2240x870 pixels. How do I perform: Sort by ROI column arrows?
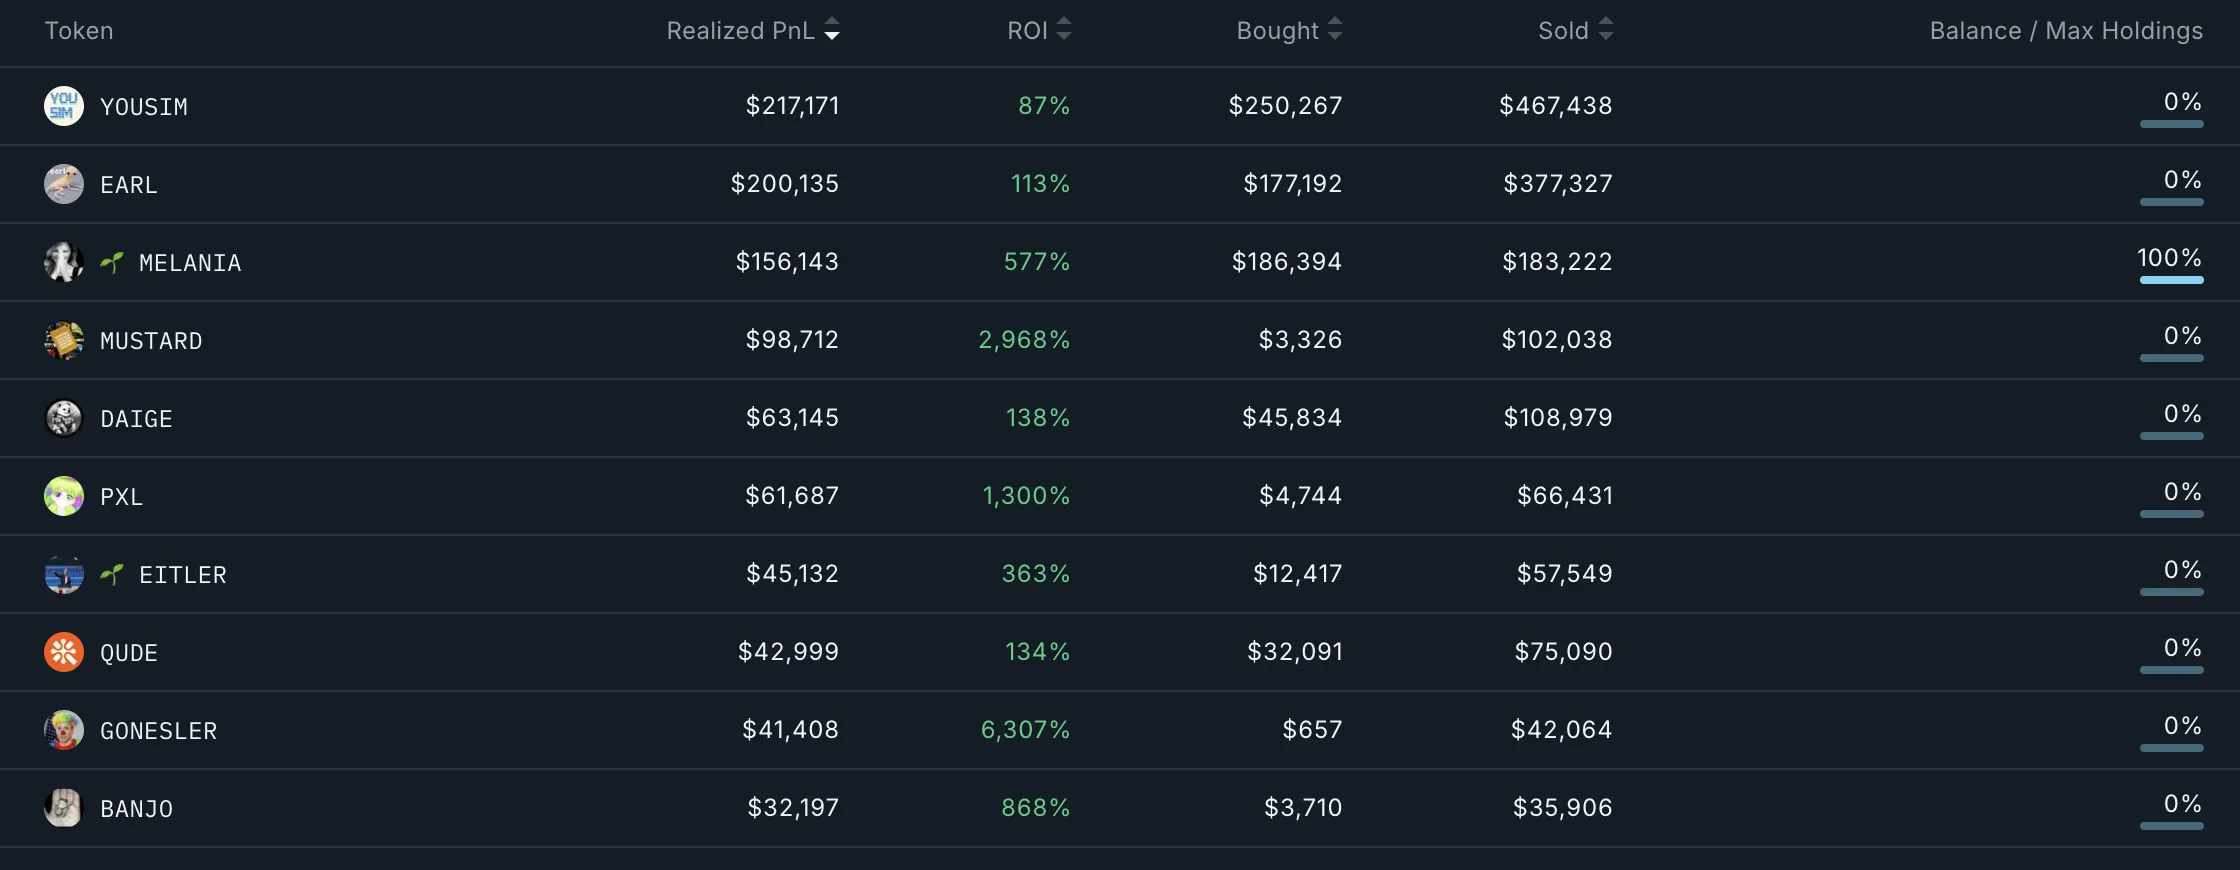tap(1064, 30)
